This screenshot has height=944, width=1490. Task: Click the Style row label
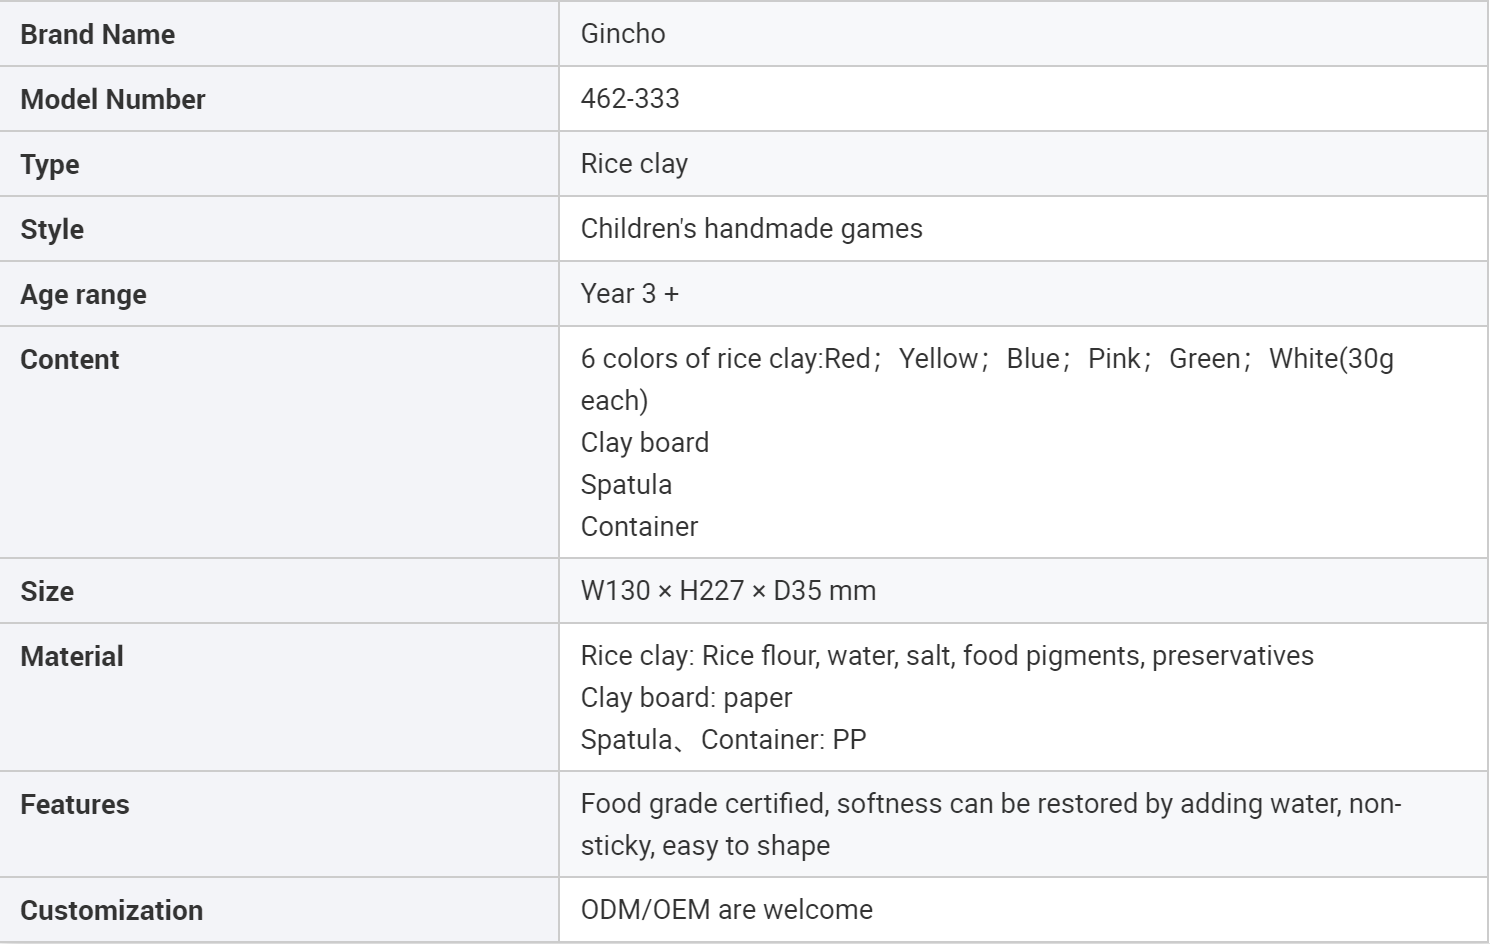click(x=52, y=230)
